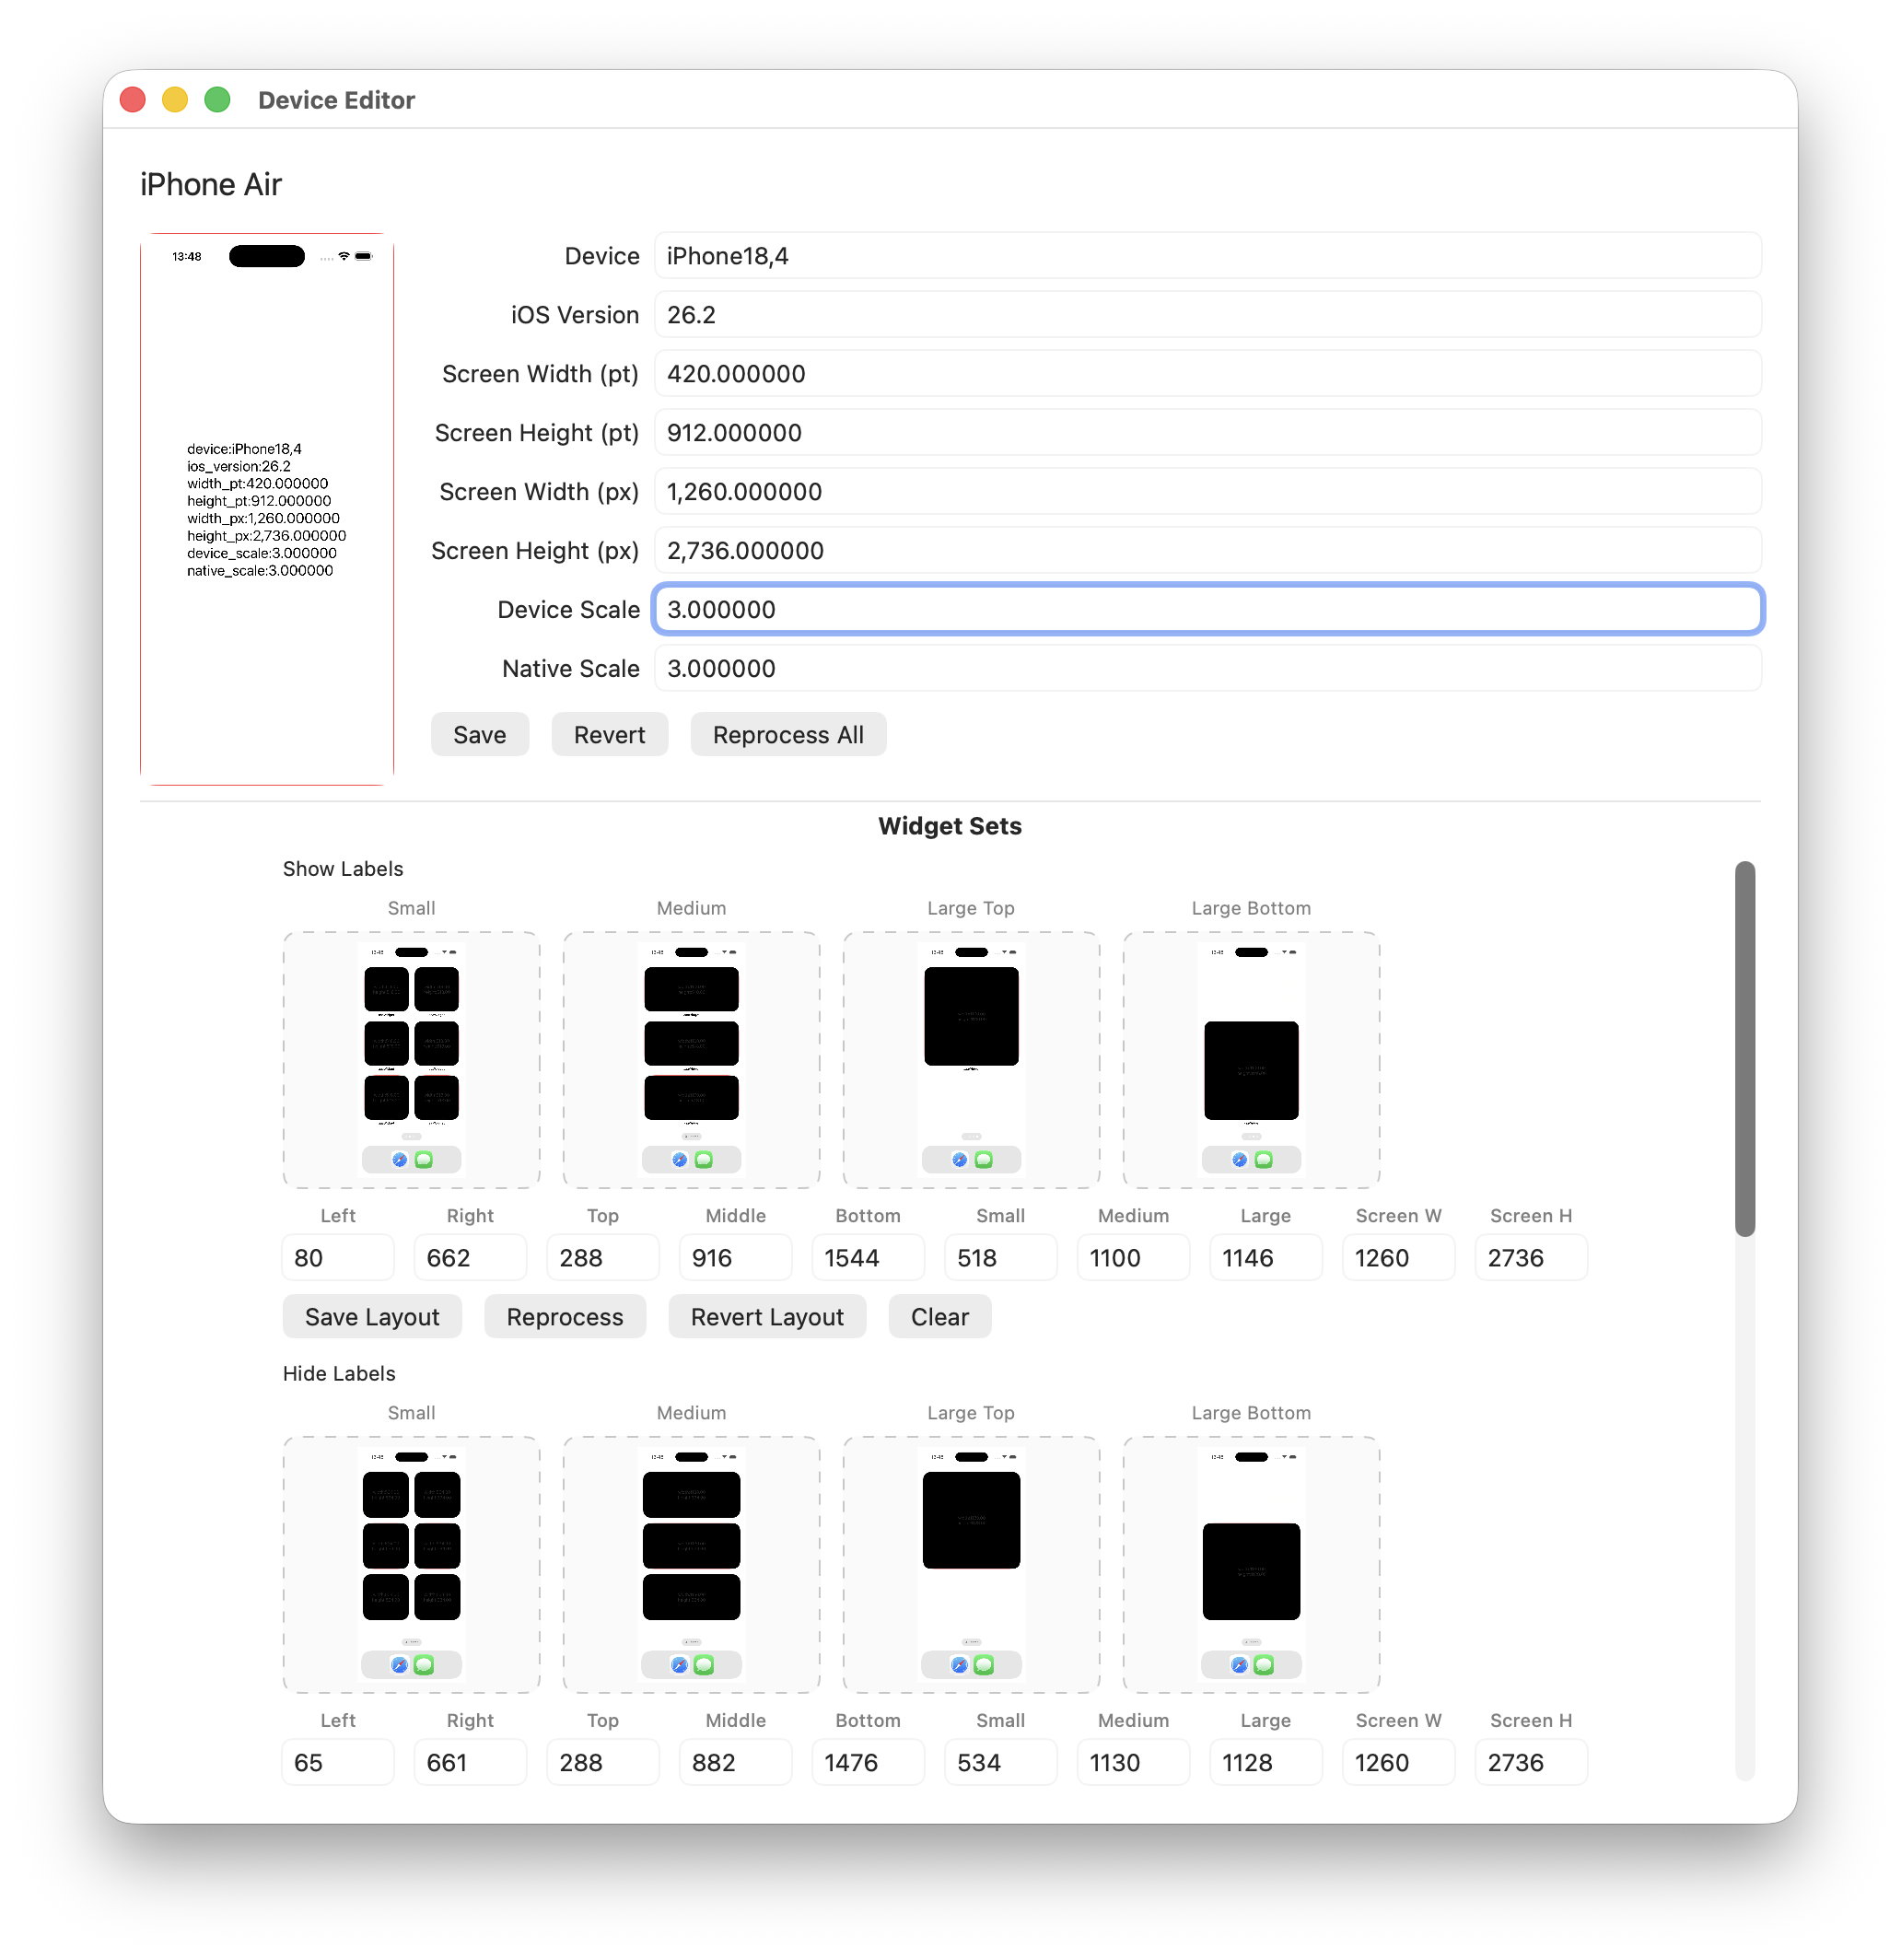Close the Device Editor window
This screenshot has width=1901, height=1960.
[133, 100]
